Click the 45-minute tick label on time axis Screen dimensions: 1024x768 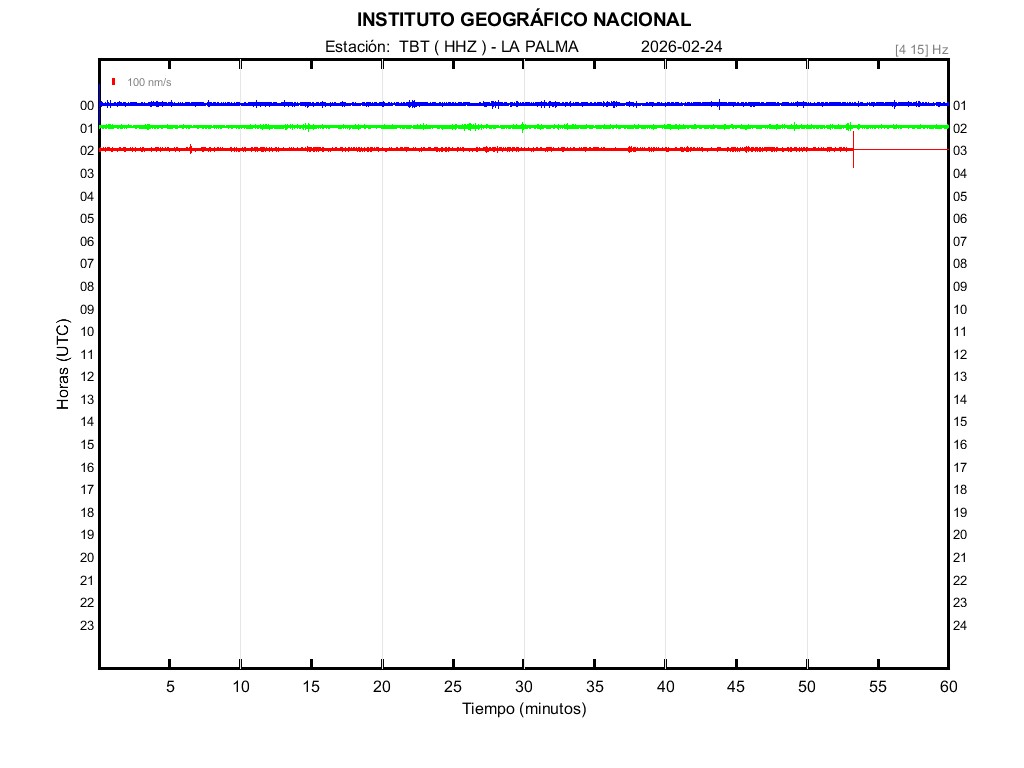pyautogui.click(x=736, y=686)
